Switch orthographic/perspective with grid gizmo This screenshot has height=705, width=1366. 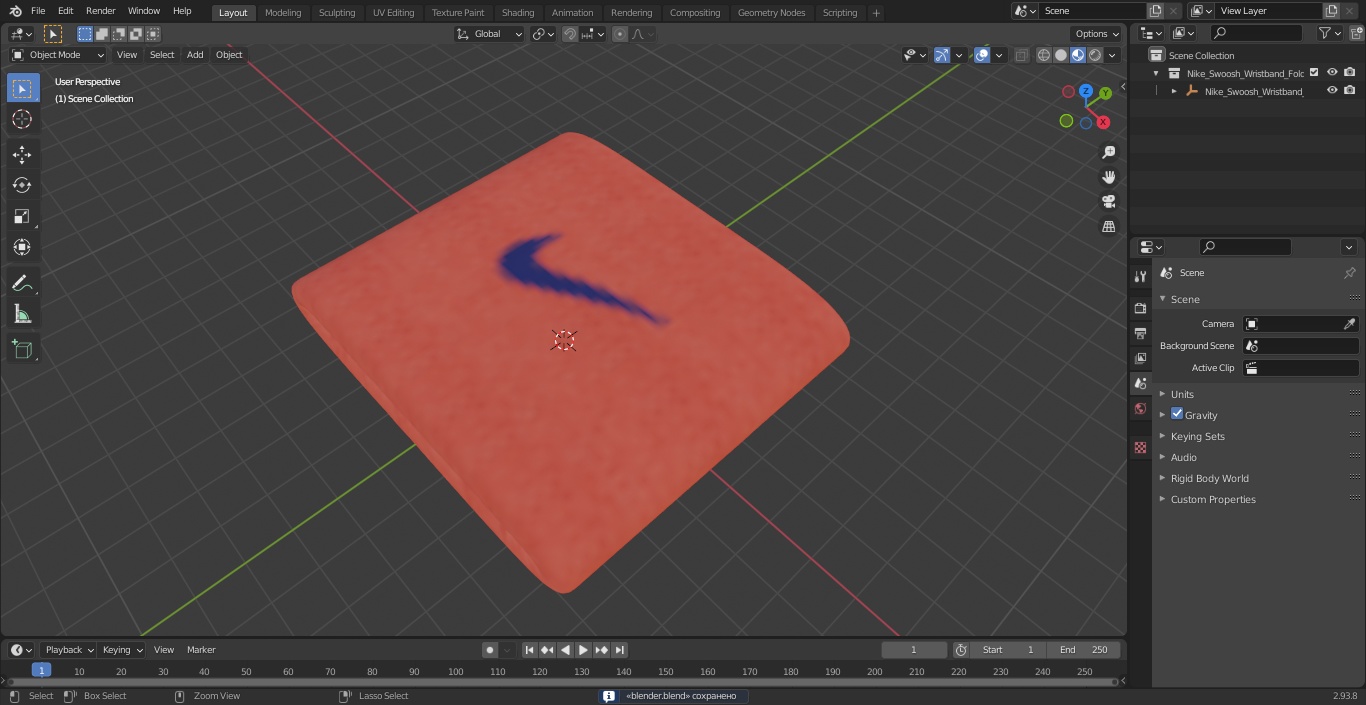point(1108,226)
